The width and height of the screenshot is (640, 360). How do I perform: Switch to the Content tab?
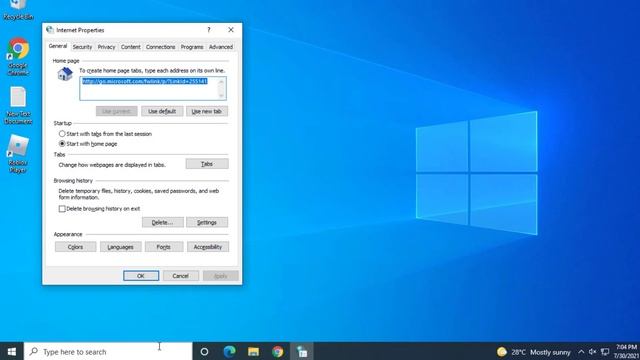[x=131, y=47]
